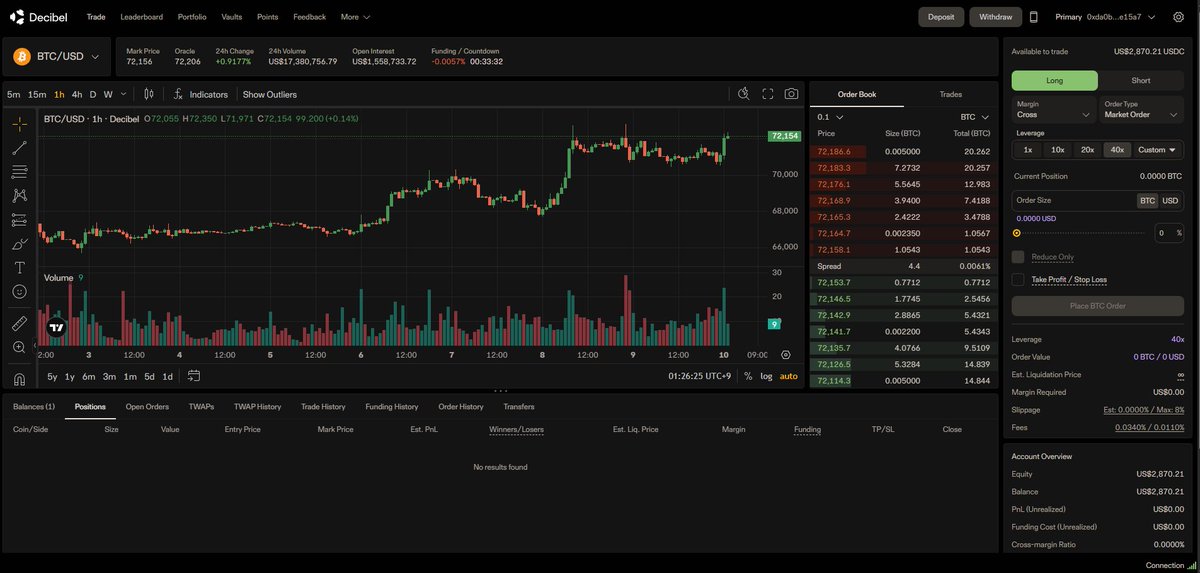Click the Connection status signal icon
This screenshot has width=1200, height=573.
(1190, 565)
